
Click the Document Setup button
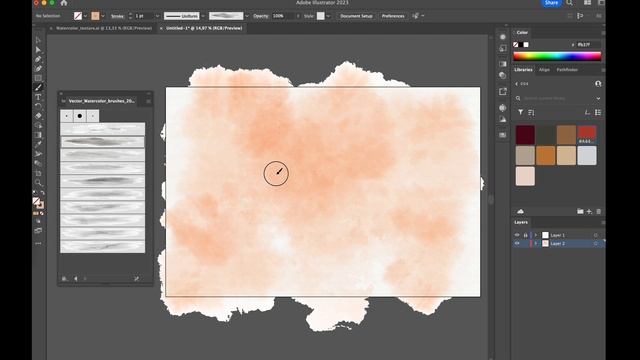(x=356, y=16)
